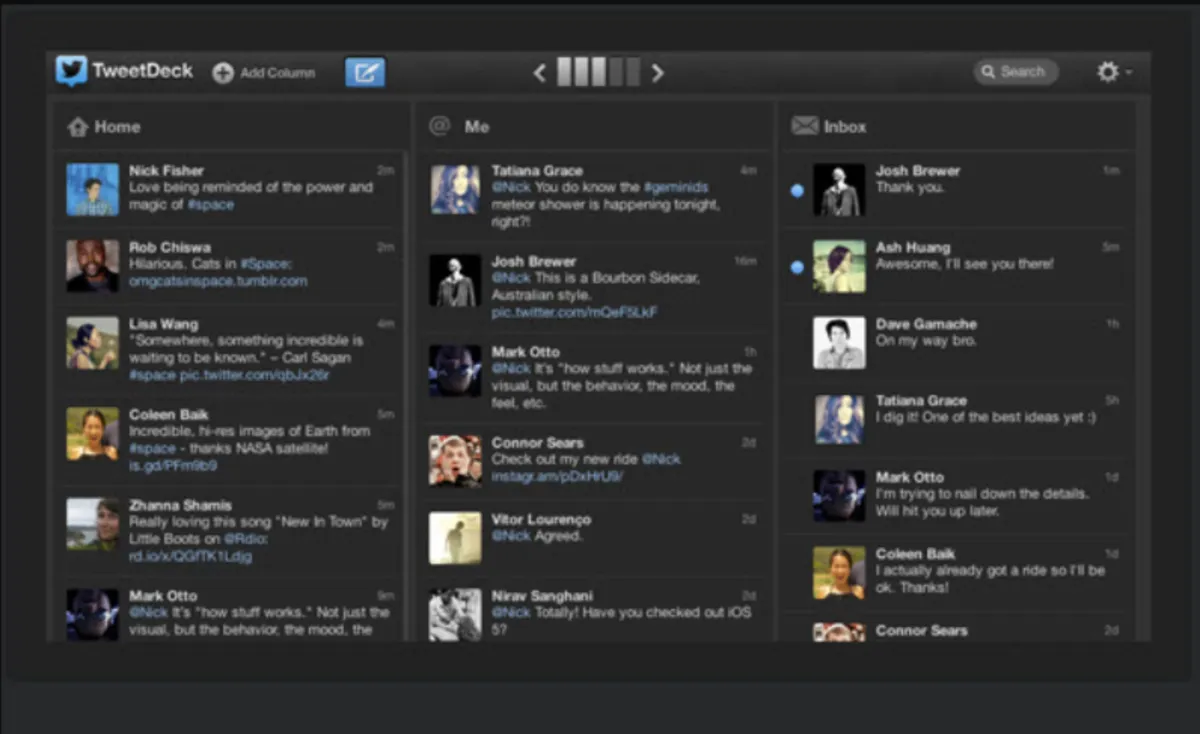Click the Nirav Sanghani name

click(x=542, y=596)
